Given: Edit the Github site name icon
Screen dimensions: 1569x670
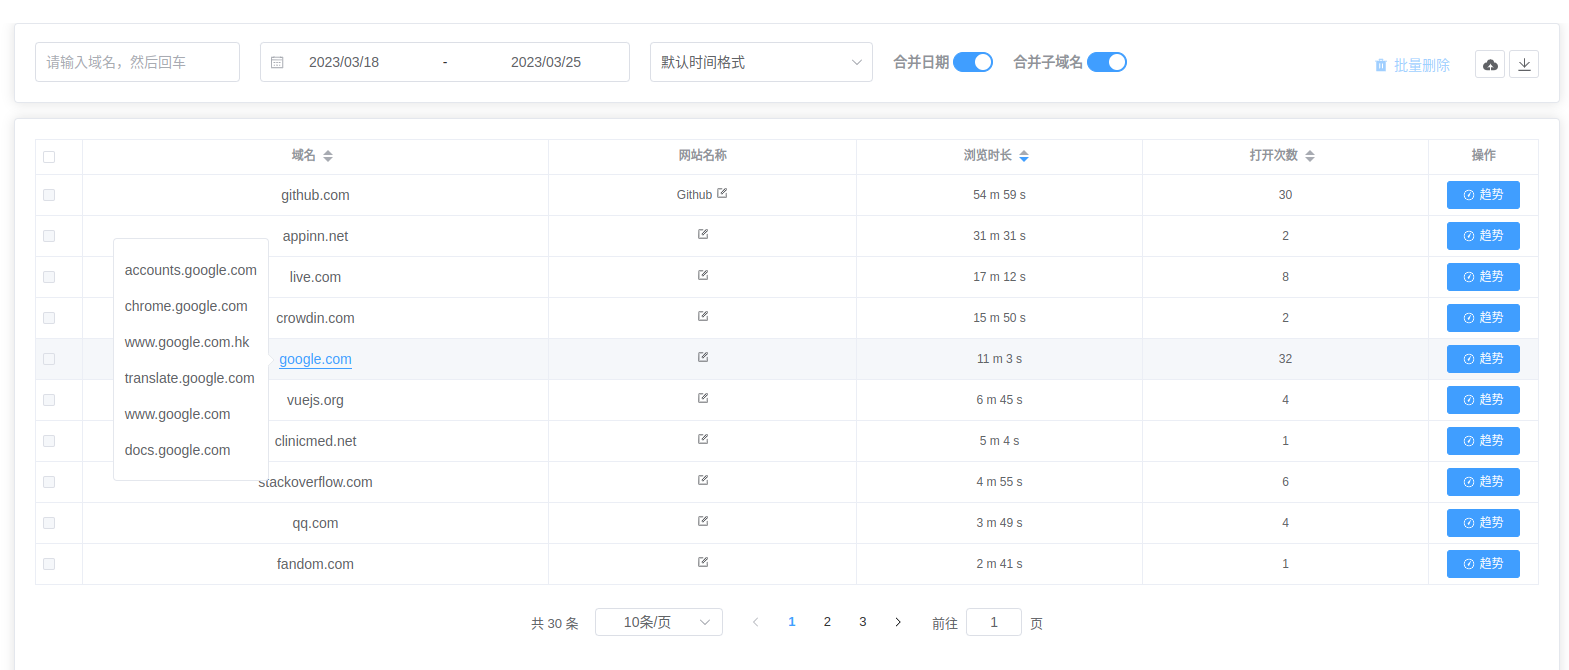Looking at the screenshot, I should (722, 194).
